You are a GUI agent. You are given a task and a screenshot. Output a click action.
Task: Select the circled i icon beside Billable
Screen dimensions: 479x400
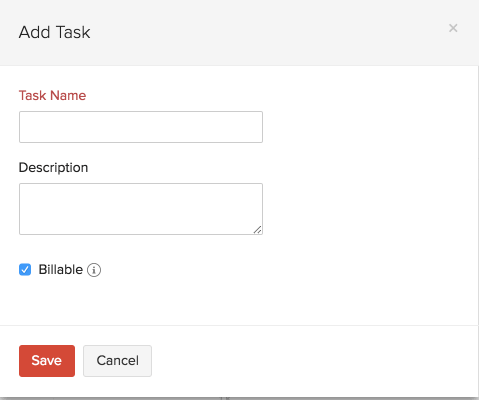click(94, 270)
